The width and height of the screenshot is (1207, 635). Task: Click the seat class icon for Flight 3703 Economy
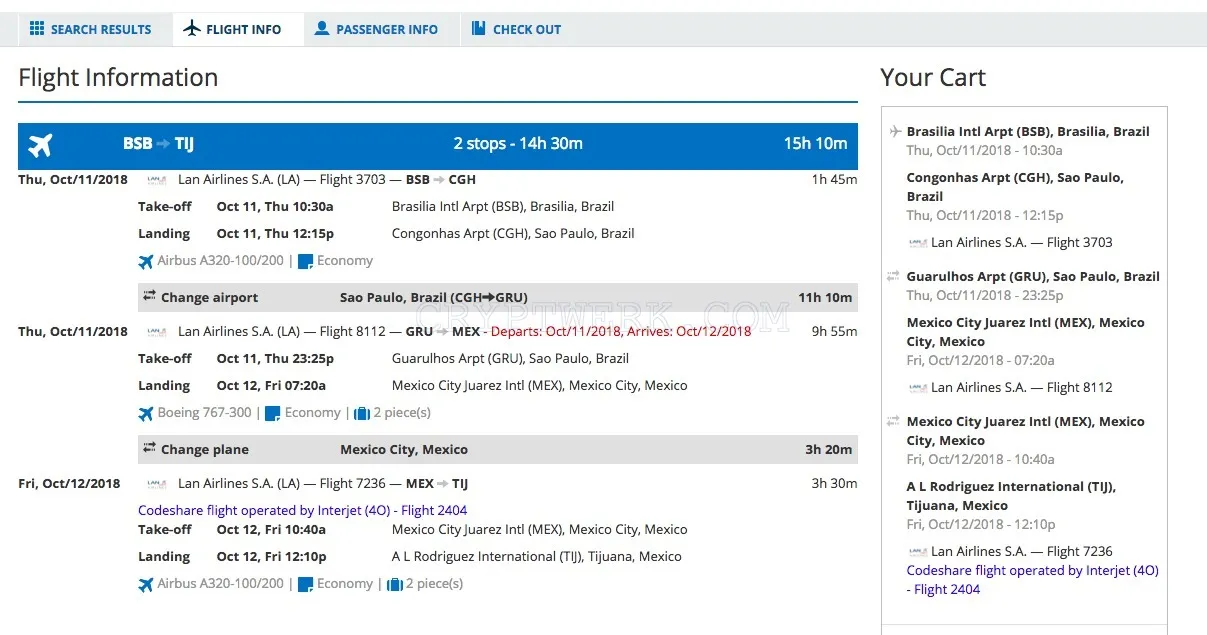[305, 262]
